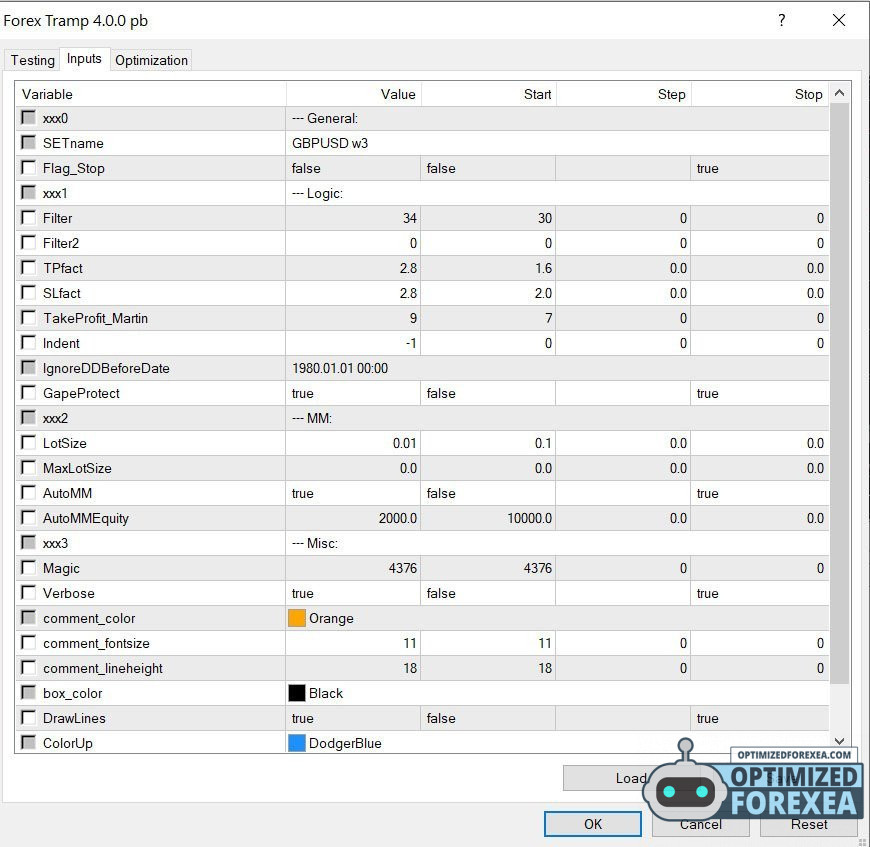Viewport: 870px width, 847px height.
Task: Tick the Flag_Stop checkbox
Action: click(x=28, y=168)
